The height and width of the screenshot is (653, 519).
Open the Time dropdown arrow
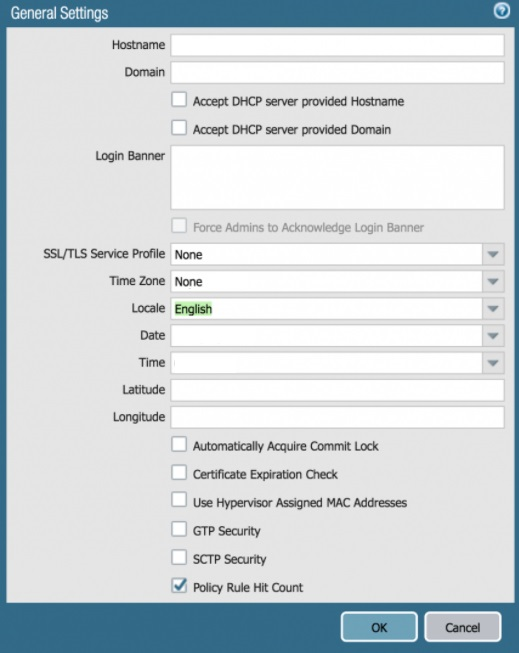click(x=493, y=363)
